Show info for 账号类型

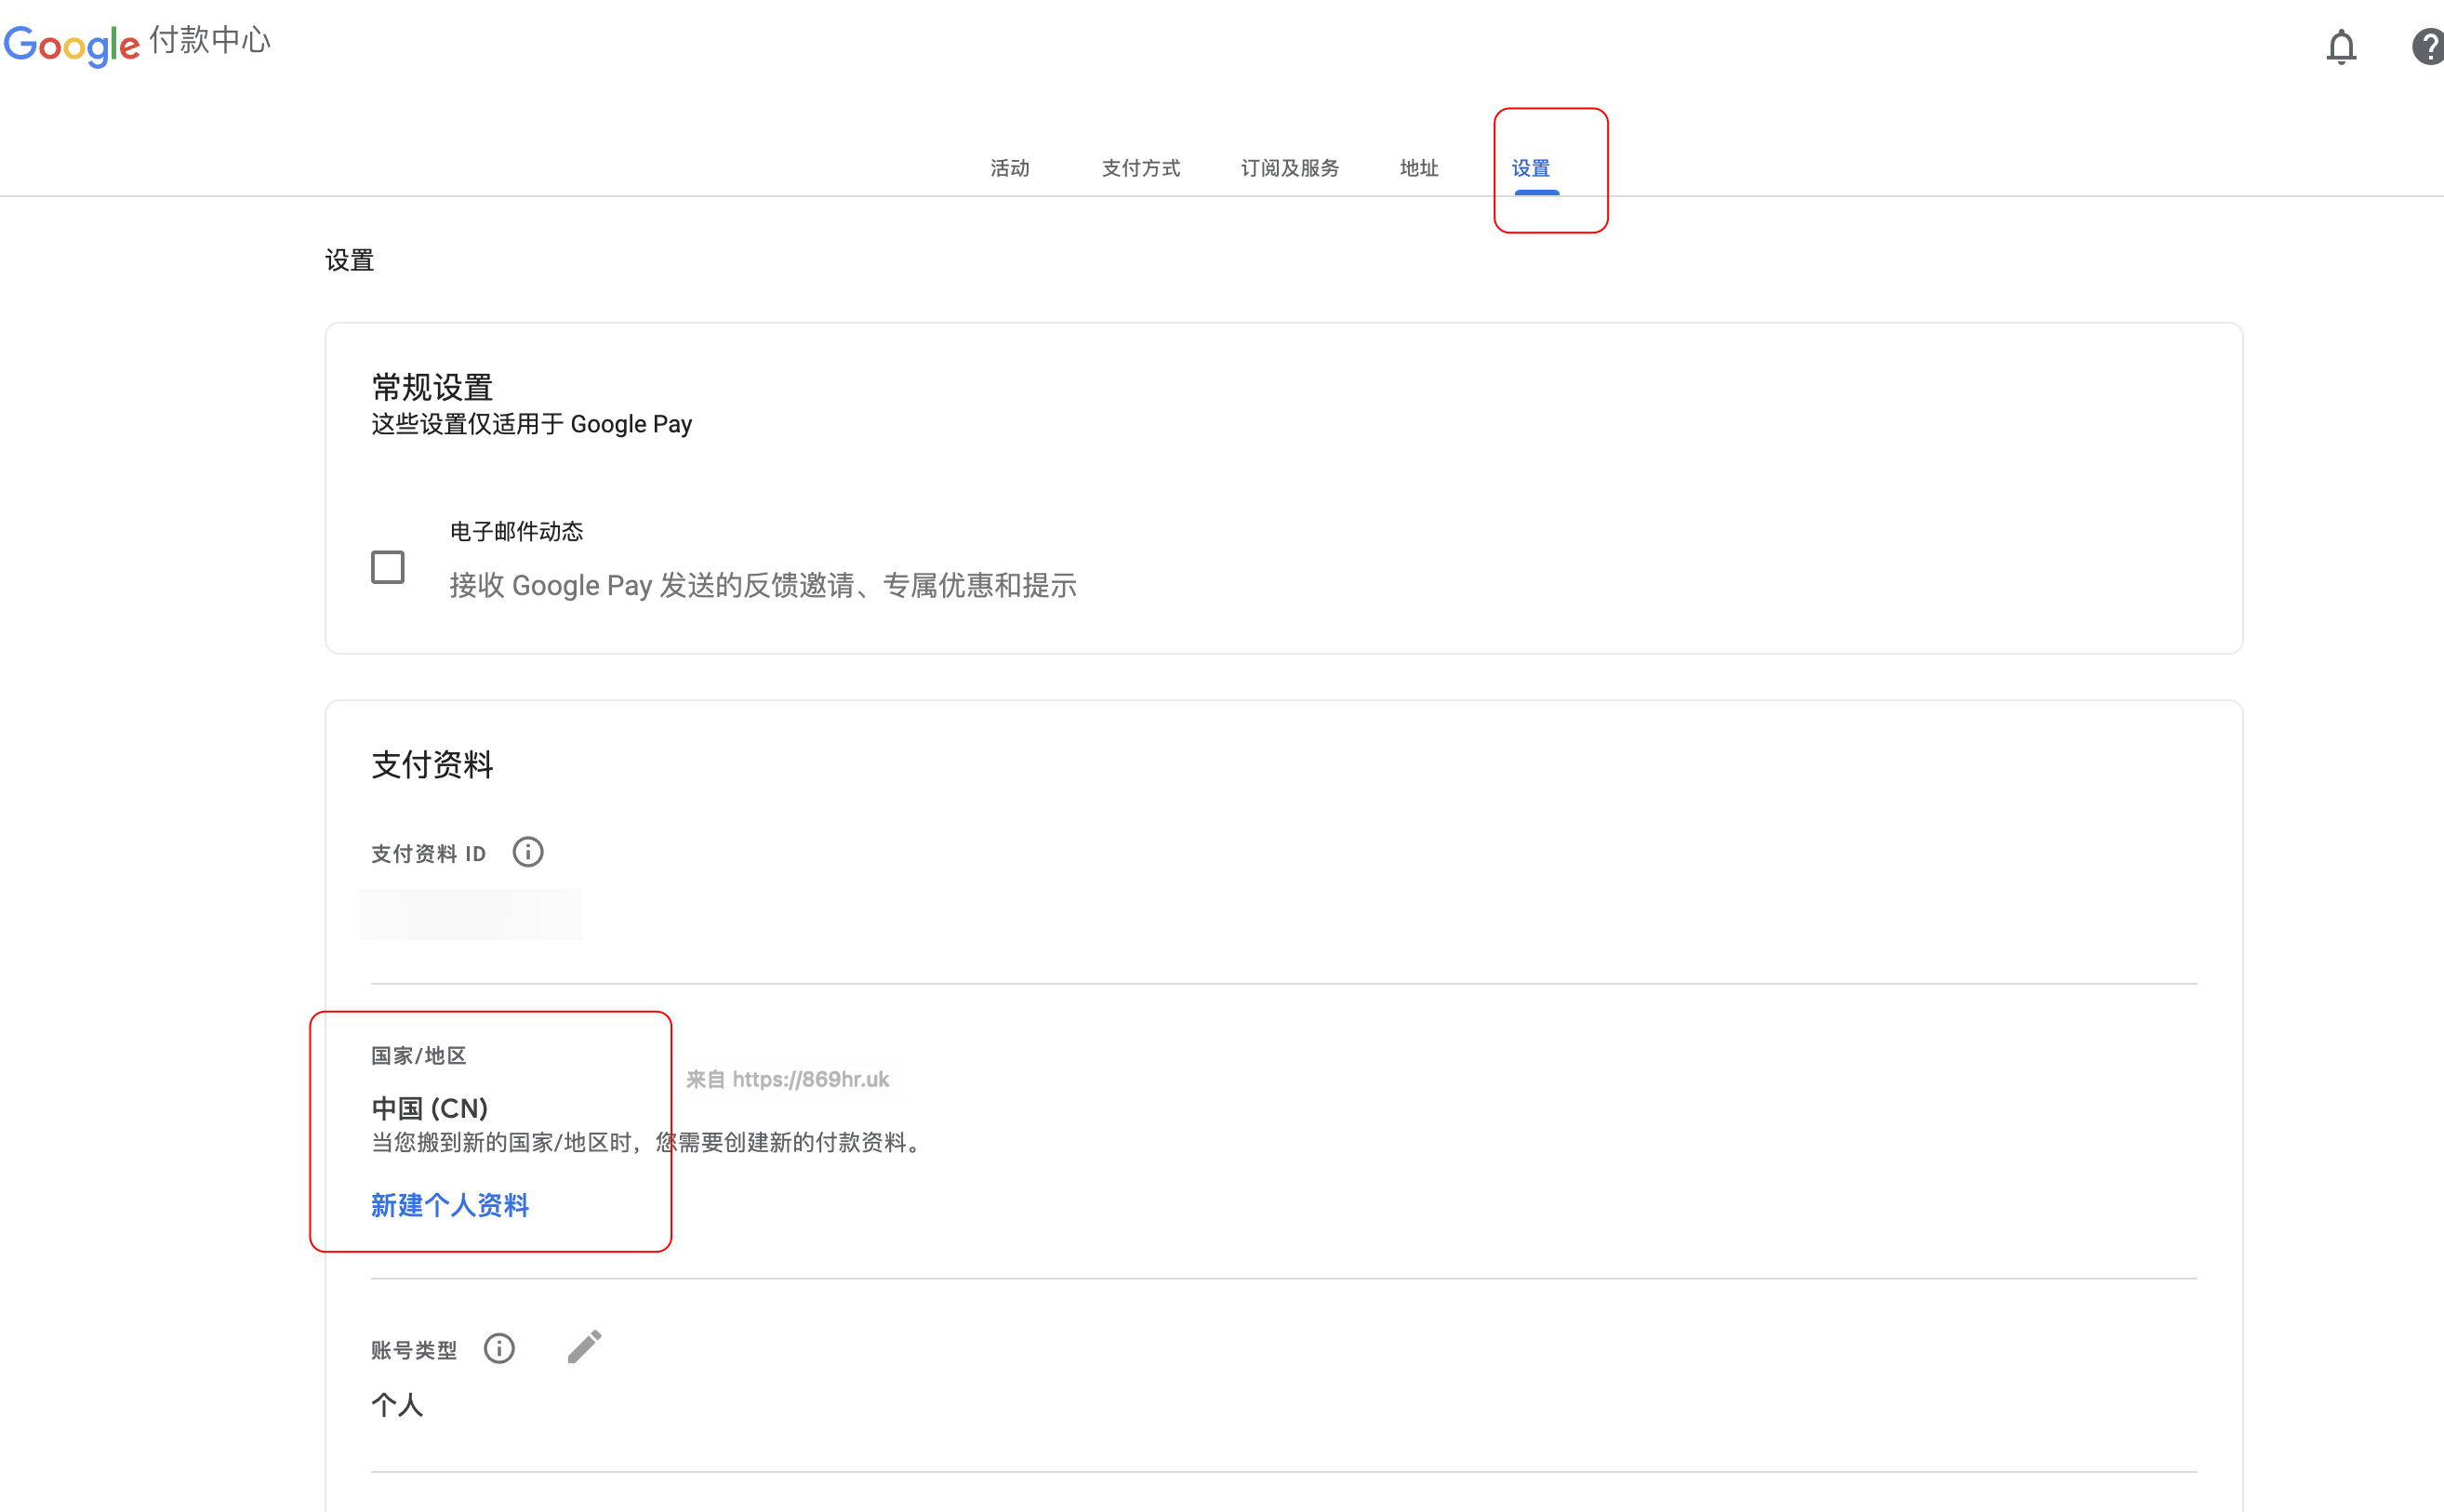pos(499,1348)
